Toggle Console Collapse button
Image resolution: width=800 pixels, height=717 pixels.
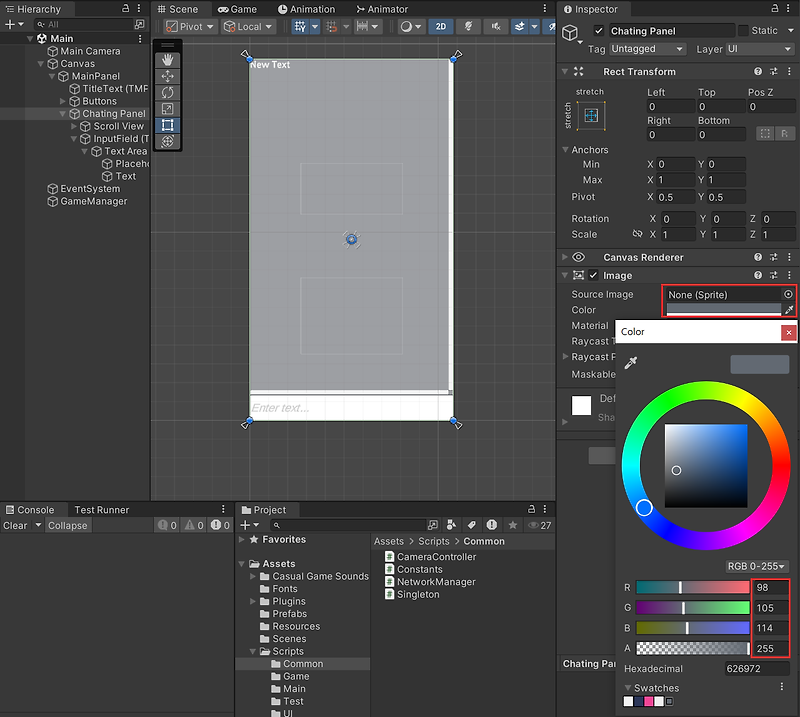click(x=67, y=525)
